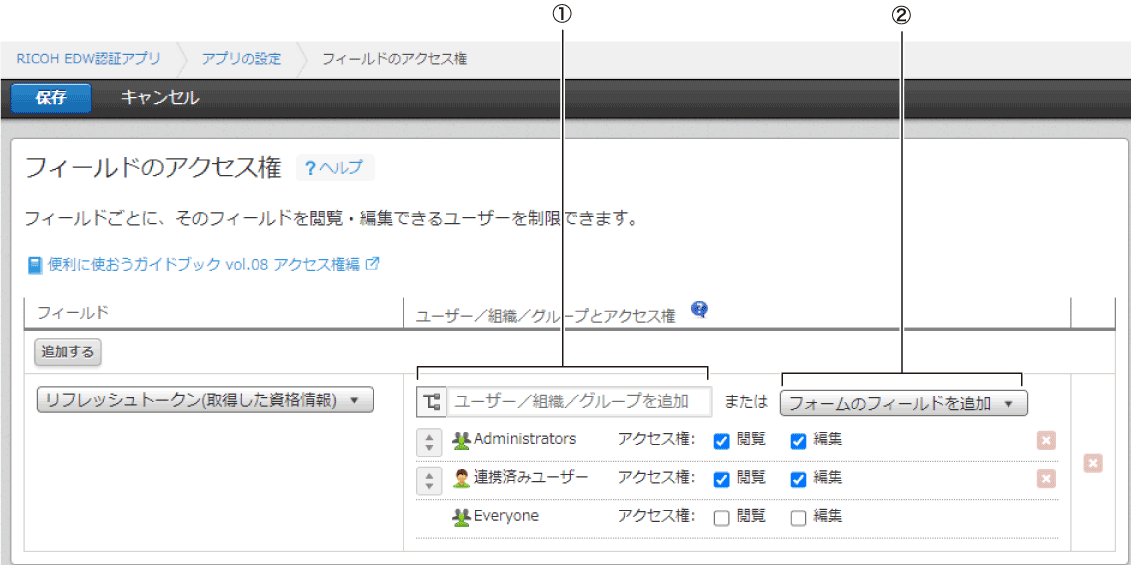This screenshot has width=1131, height=565.
Task: Open the リフレッシュトークン field dropdown
Action: [x=205, y=400]
